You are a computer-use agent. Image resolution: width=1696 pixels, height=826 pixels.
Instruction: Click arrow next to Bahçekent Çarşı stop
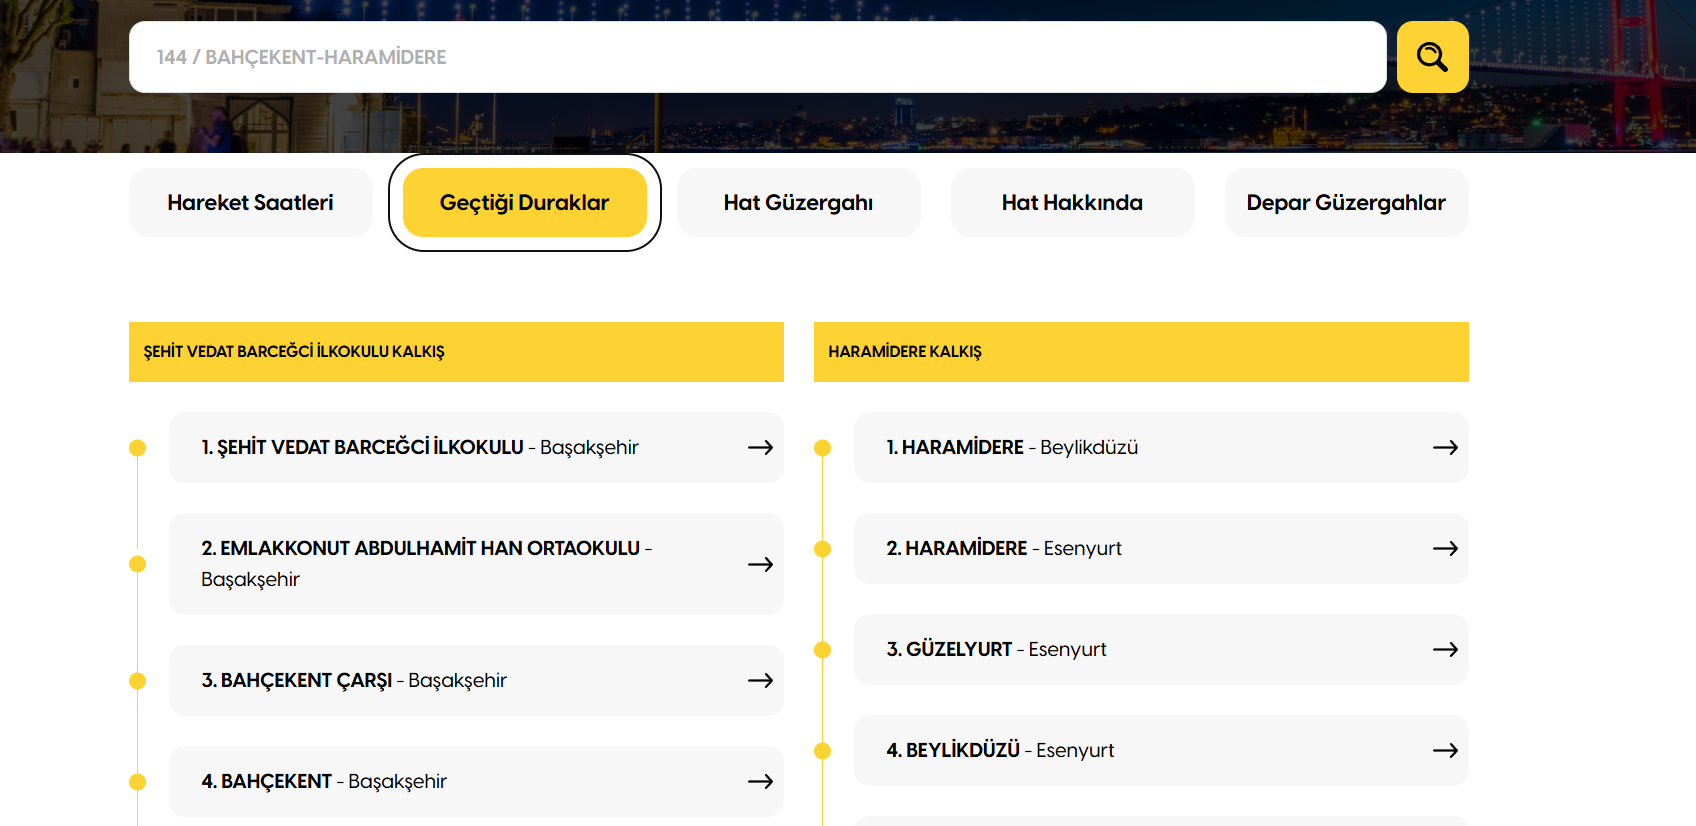760,680
